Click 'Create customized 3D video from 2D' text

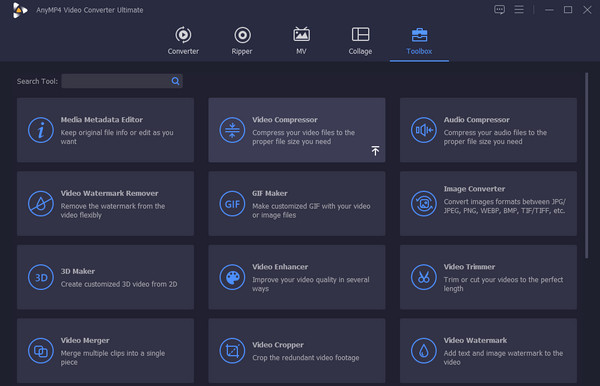click(x=119, y=284)
